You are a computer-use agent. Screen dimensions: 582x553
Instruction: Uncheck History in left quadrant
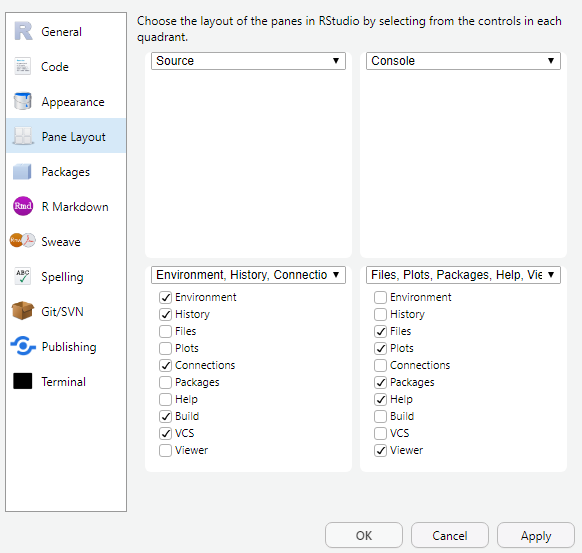(166, 314)
